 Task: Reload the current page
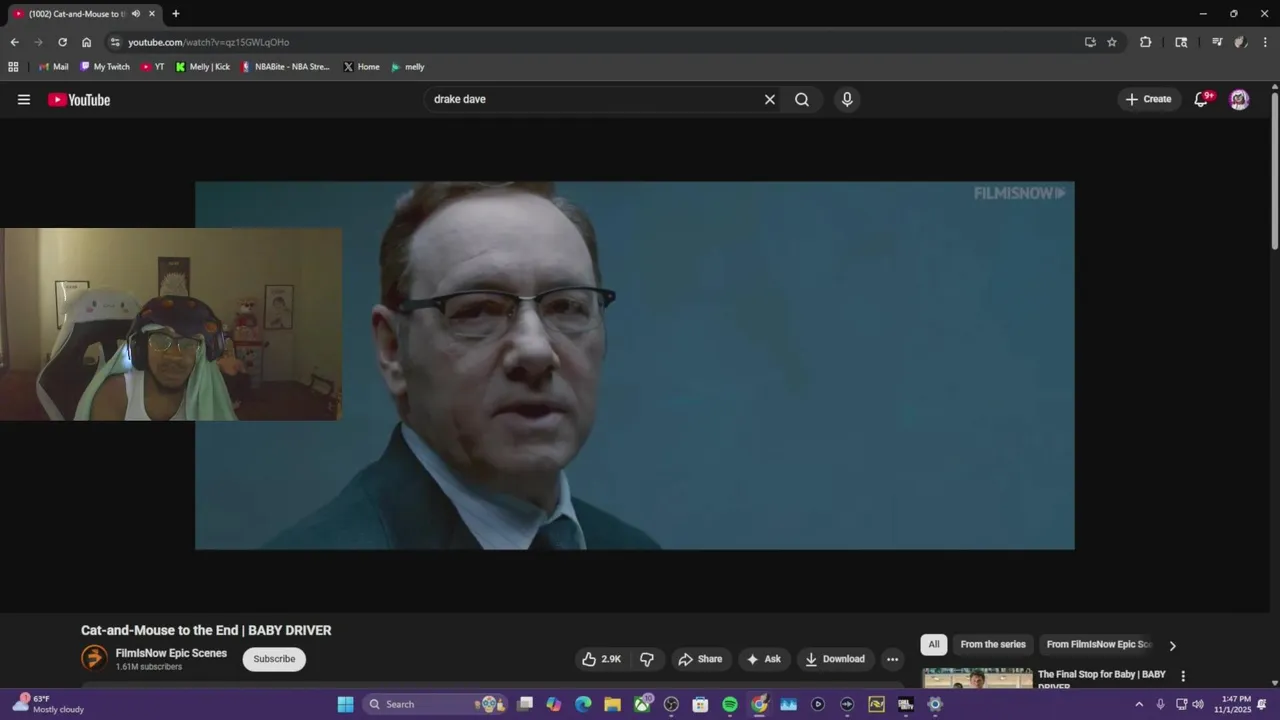(x=62, y=42)
